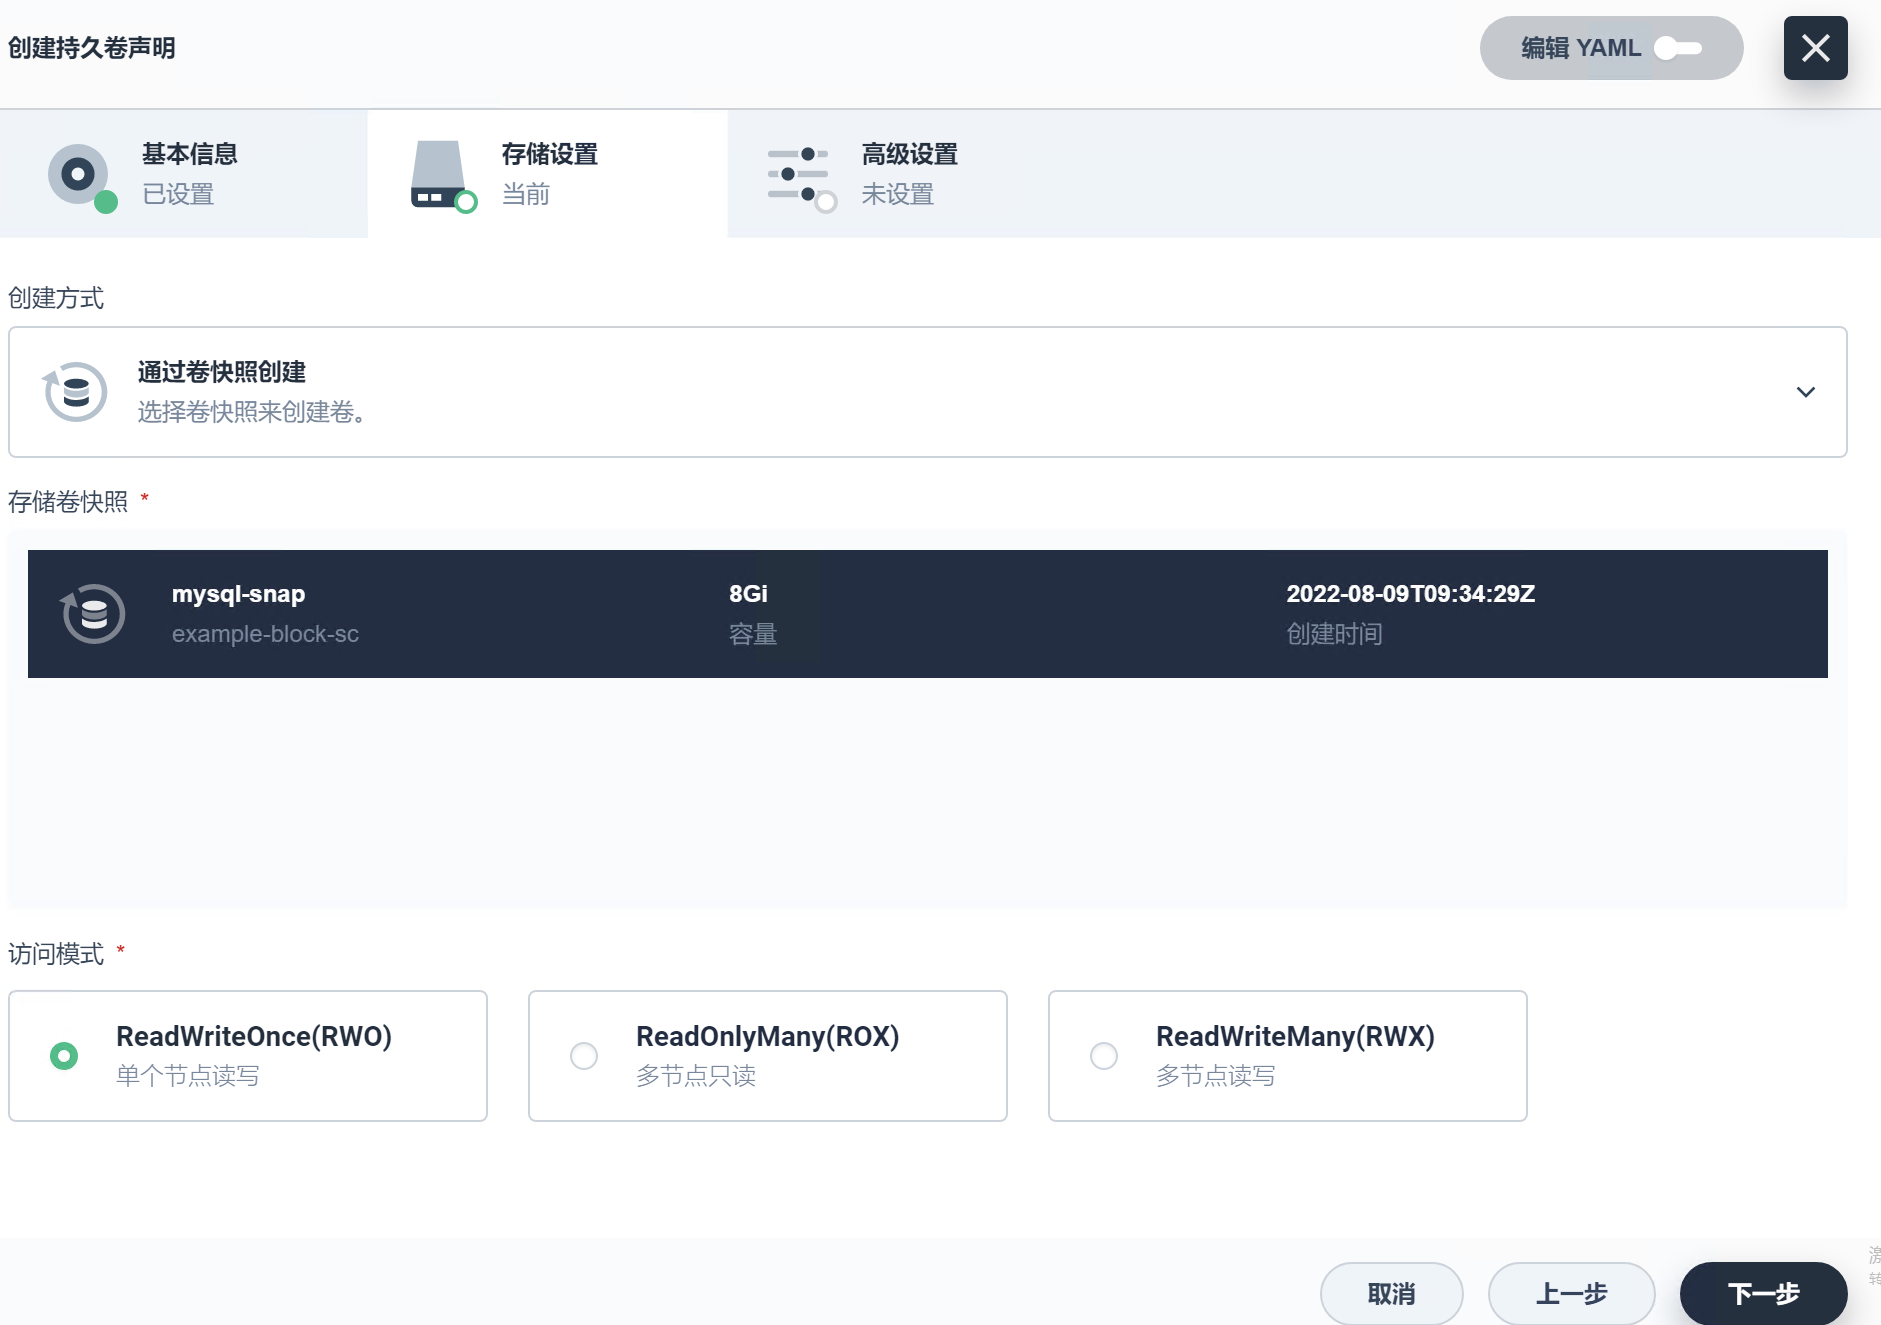Click the 多节点读写 description text
The width and height of the screenshot is (1881, 1325).
pyautogui.click(x=1216, y=1076)
